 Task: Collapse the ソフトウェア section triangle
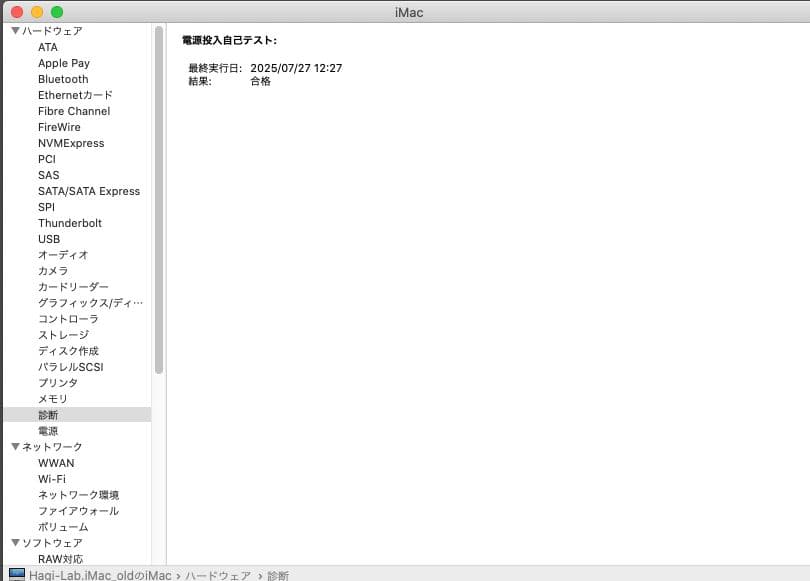pyautogui.click(x=15, y=542)
